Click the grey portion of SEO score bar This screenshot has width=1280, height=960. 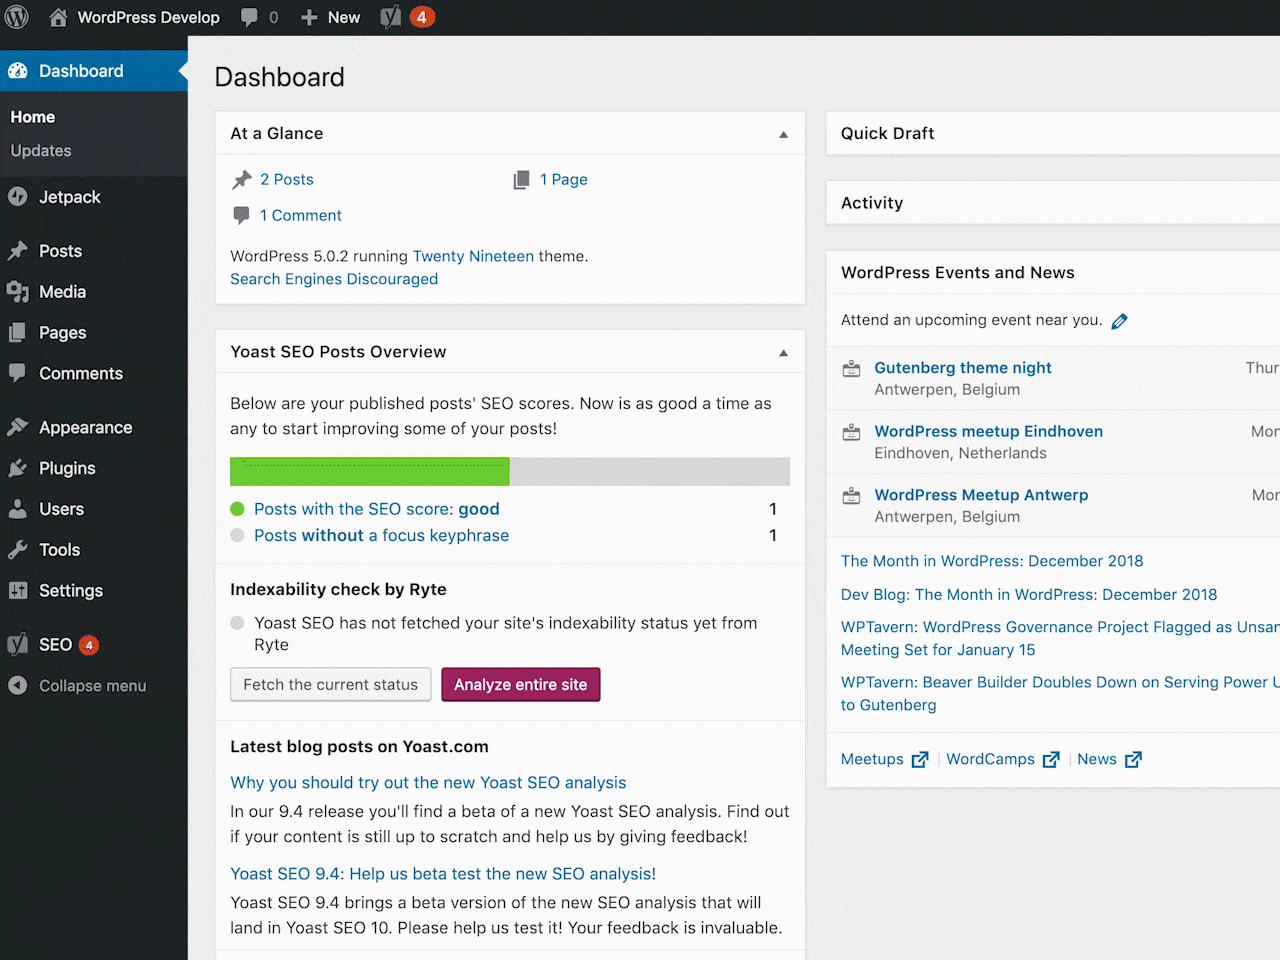650,471
